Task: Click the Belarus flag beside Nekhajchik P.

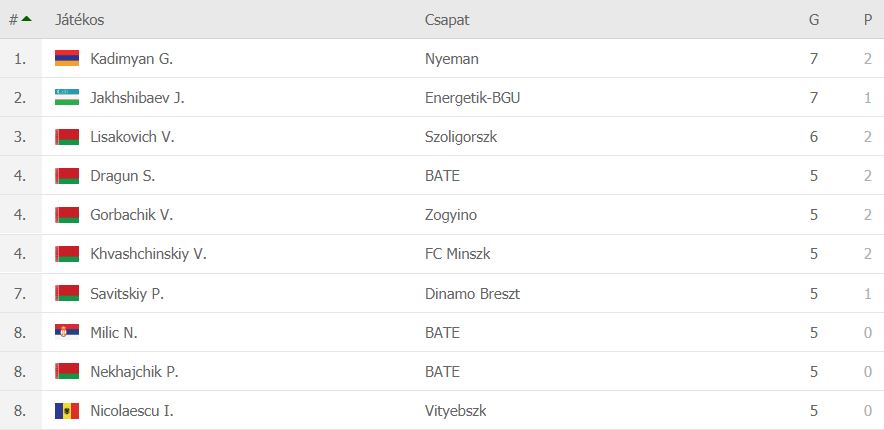Action: (67, 371)
